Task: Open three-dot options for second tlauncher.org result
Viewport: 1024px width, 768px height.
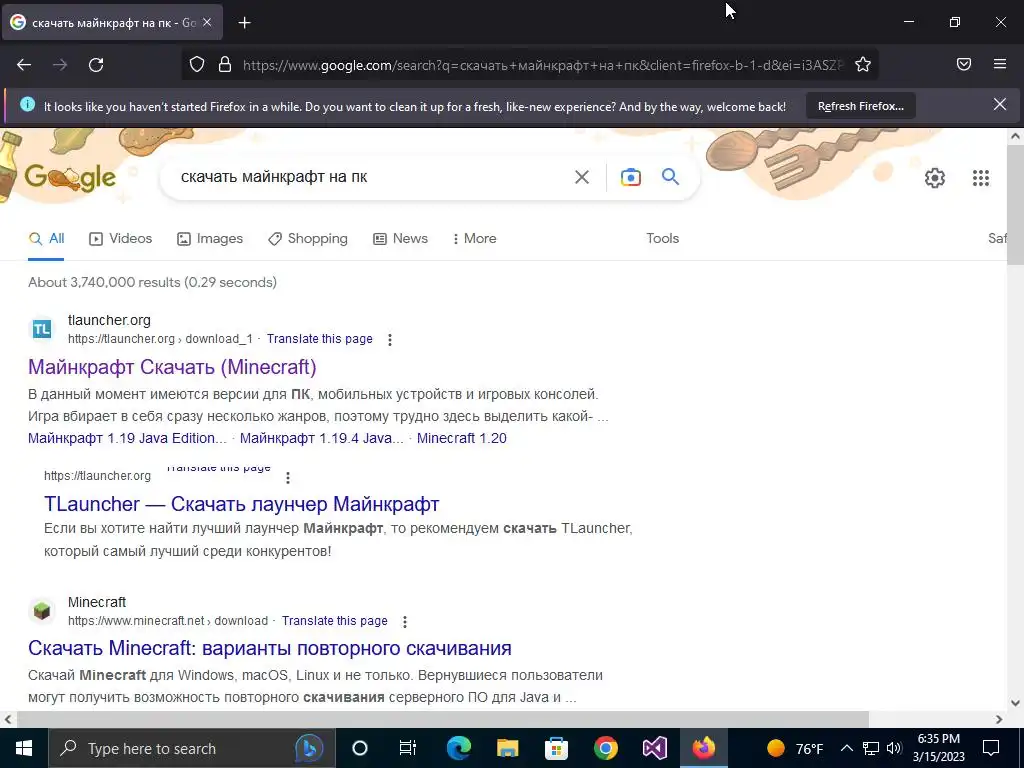Action: tap(288, 477)
